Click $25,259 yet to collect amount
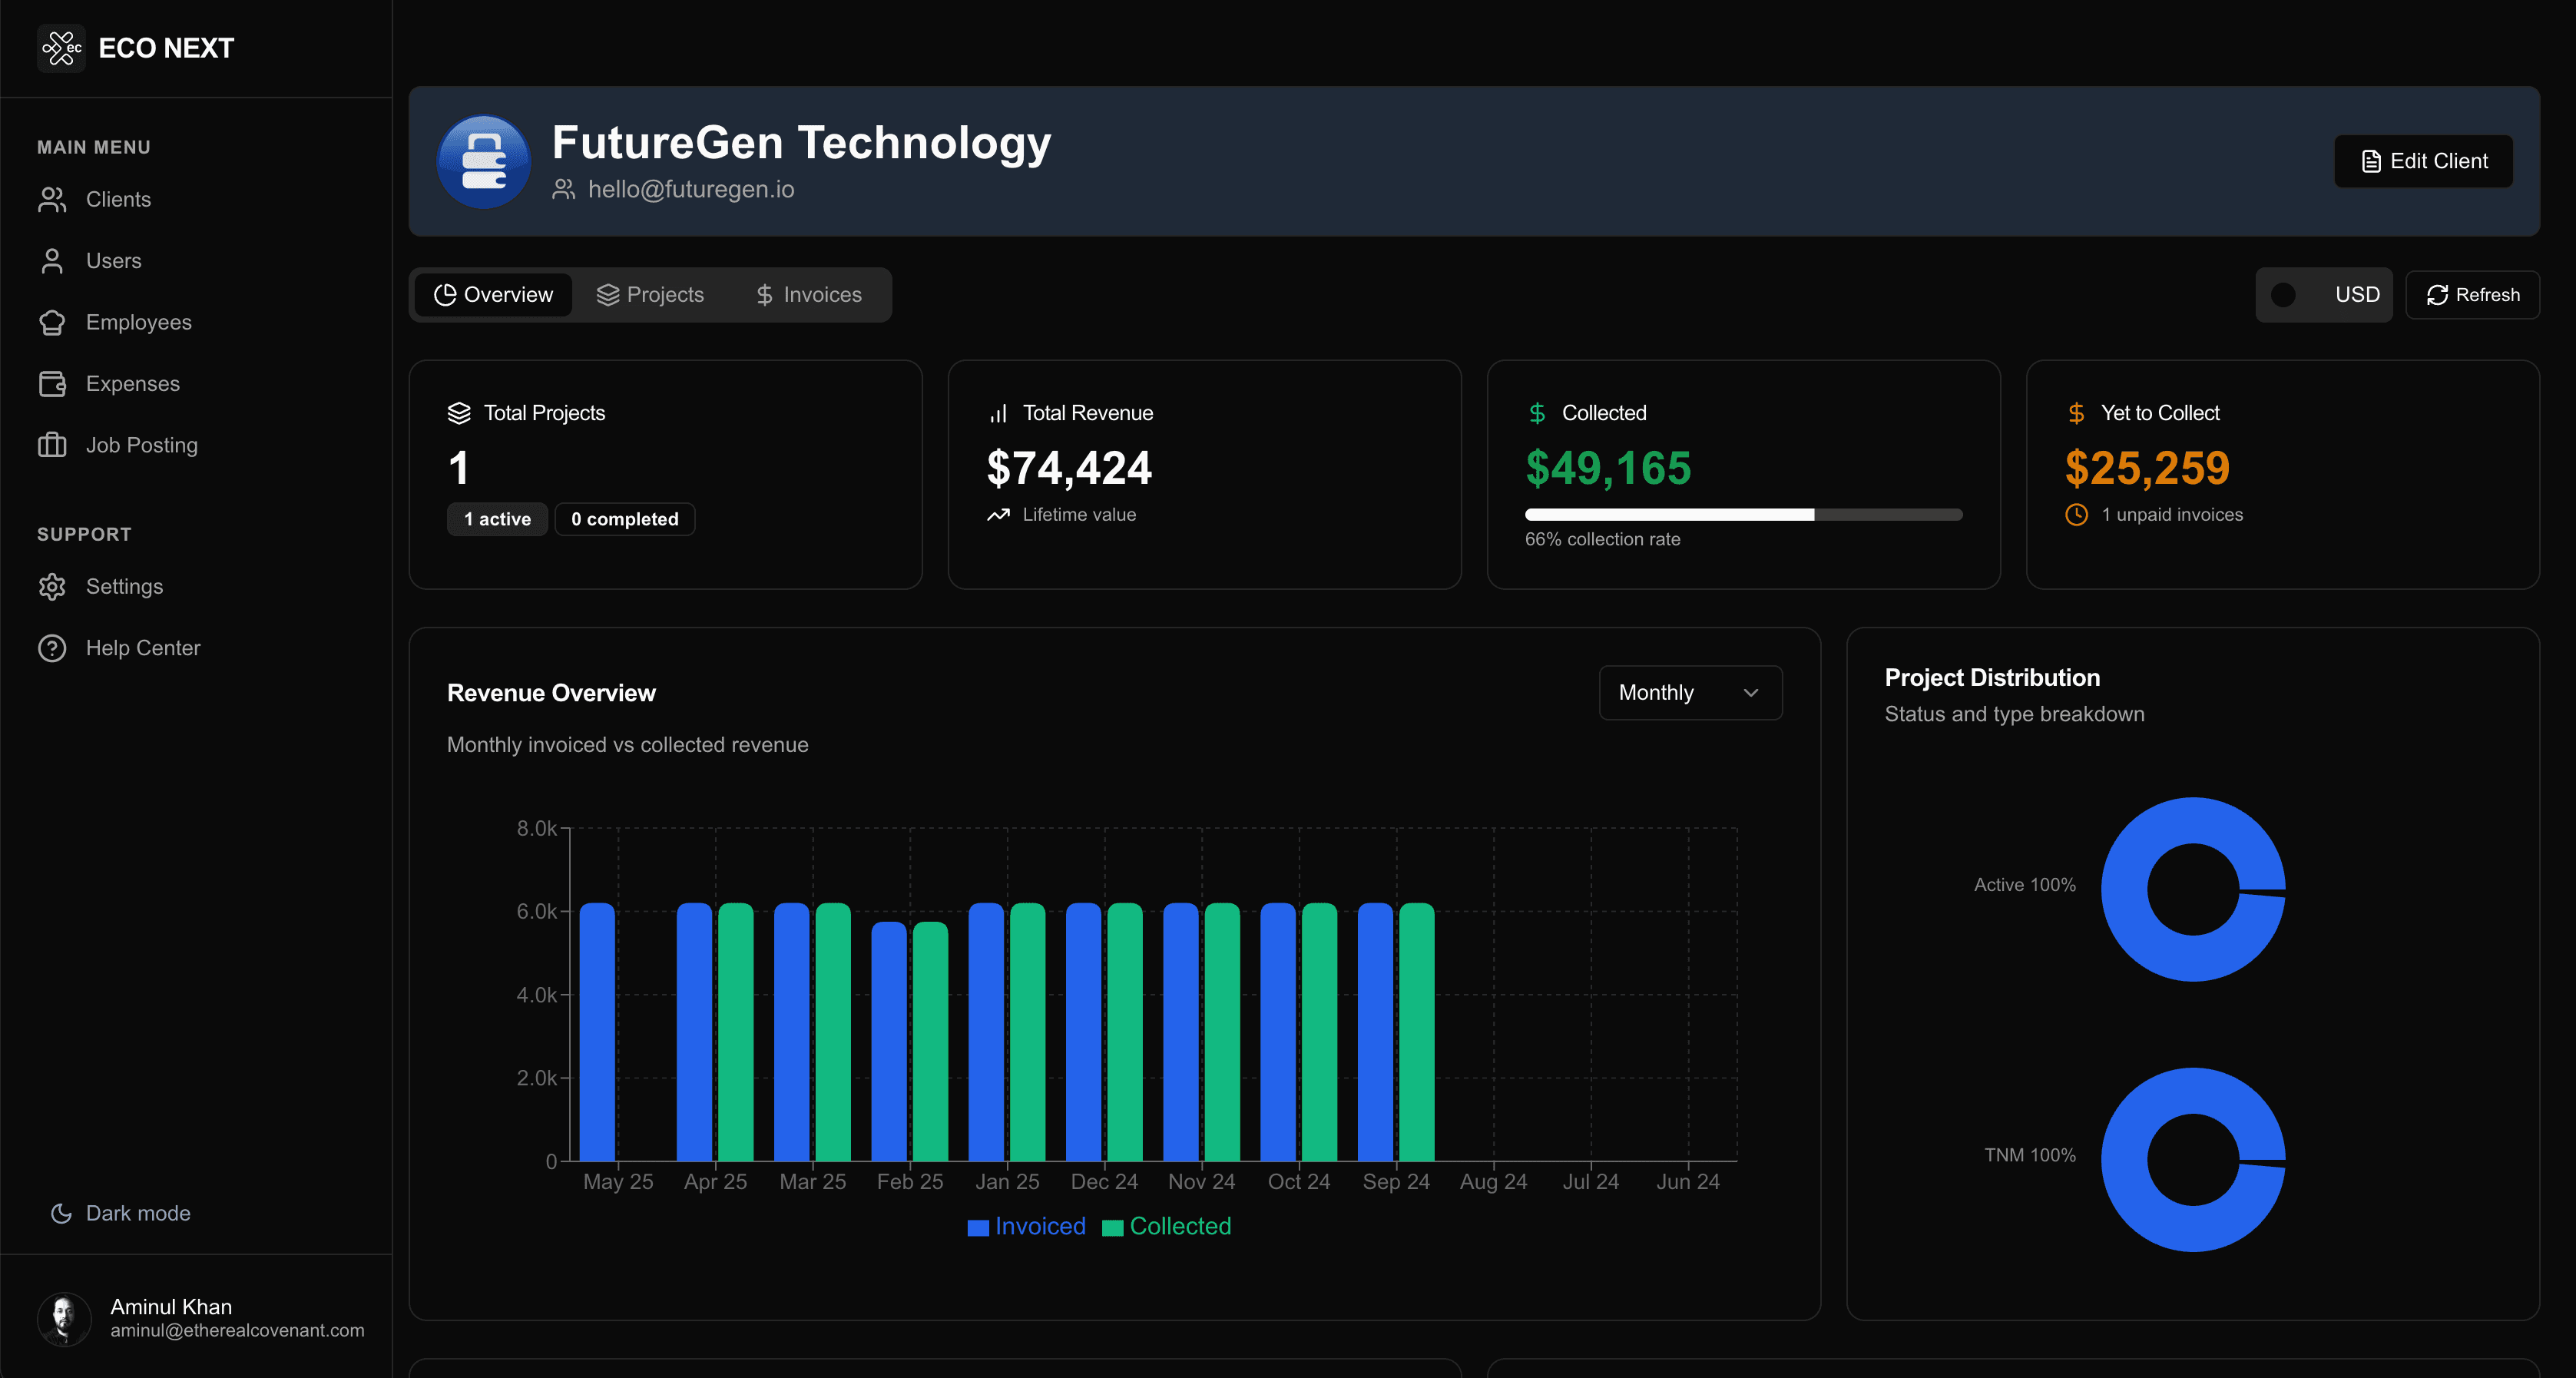This screenshot has width=2576, height=1378. (2147, 468)
